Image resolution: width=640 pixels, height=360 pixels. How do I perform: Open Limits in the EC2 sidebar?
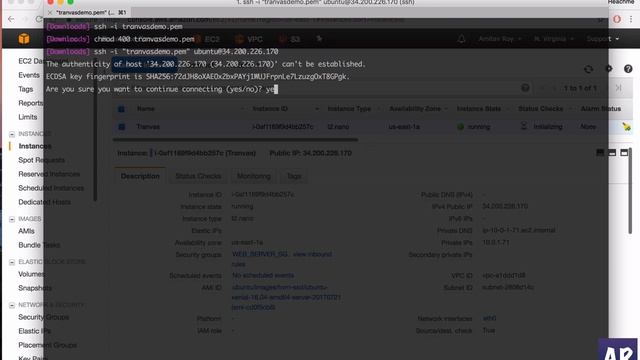click(x=28, y=117)
